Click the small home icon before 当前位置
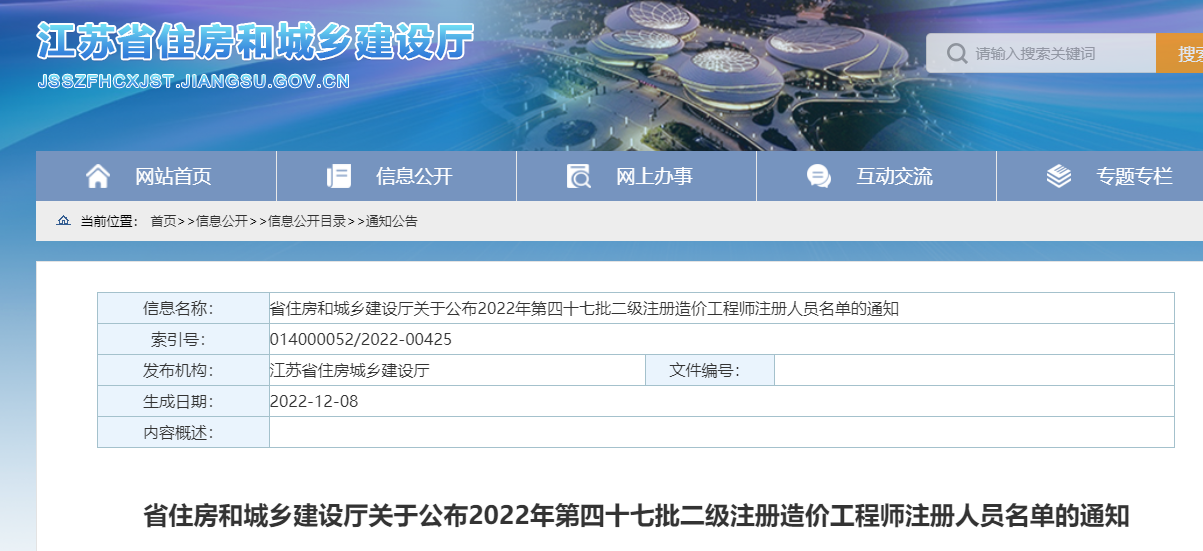This screenshot has width=1203, height=551. pyautogui.click(x=64, y=221)
